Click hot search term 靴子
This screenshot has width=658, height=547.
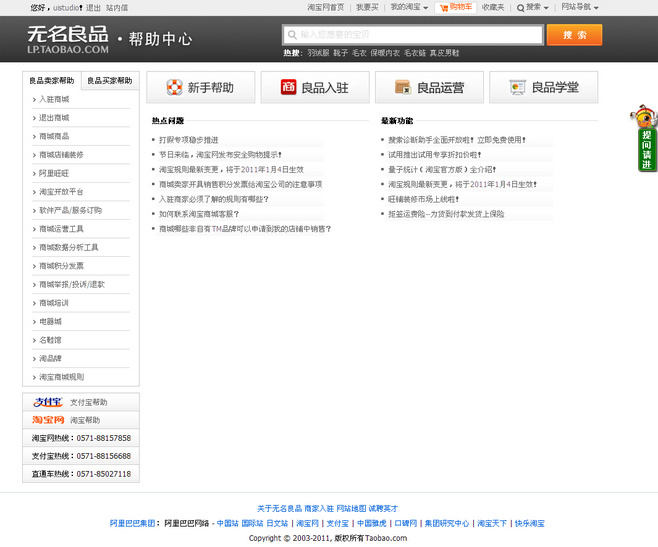click(x=340, y=53)
